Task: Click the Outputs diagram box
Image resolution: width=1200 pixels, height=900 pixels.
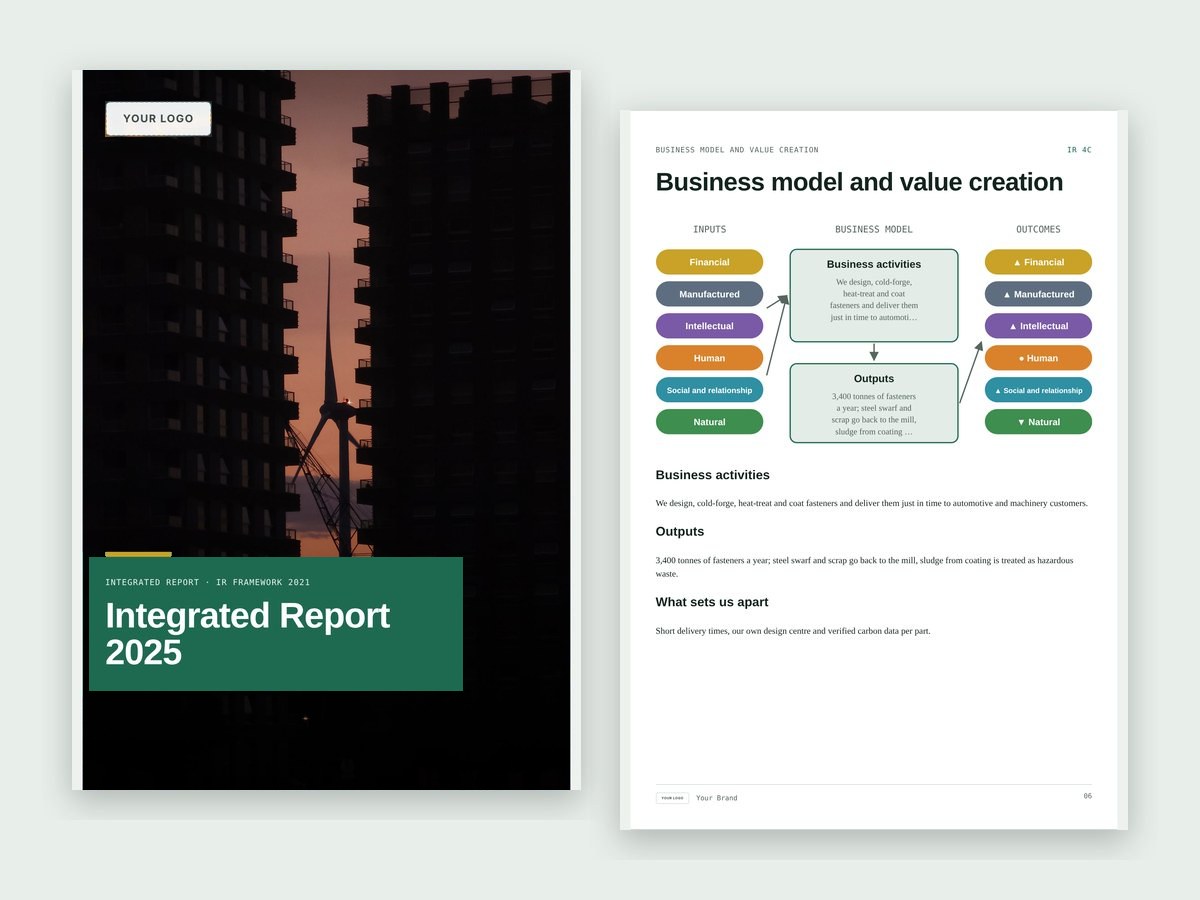Action: pos(874,403)
